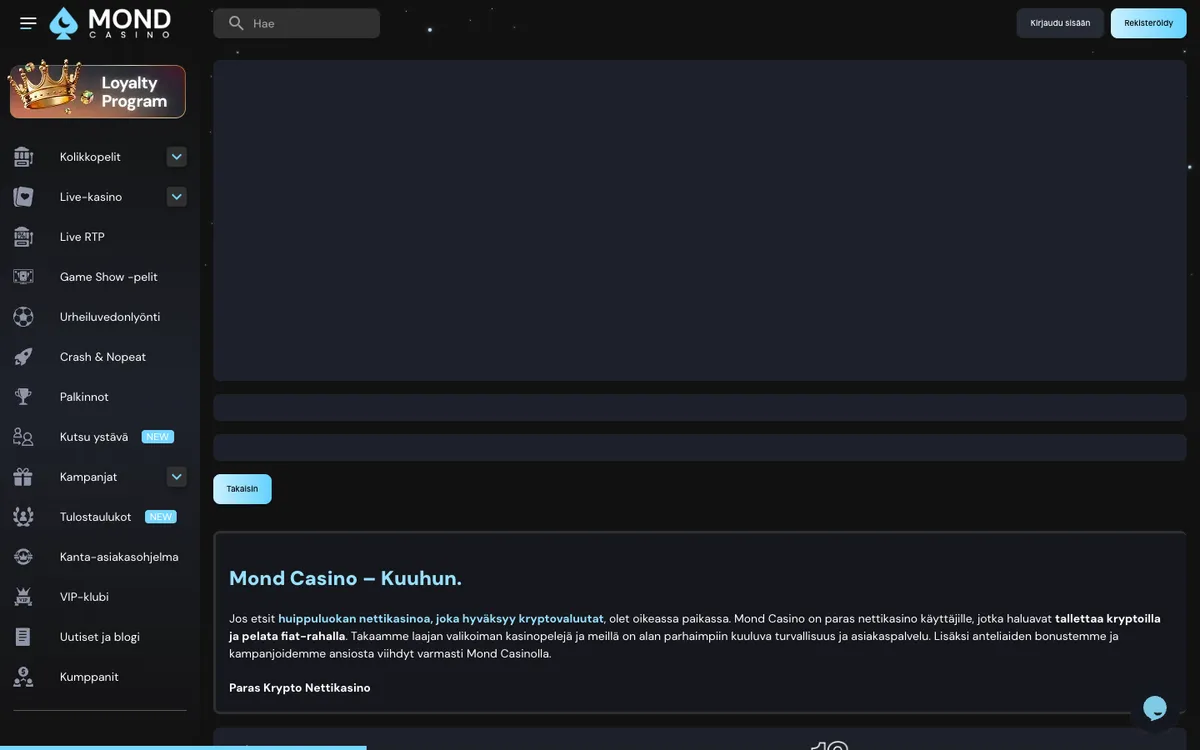Click the Mond Casino – Kuuhun. heading
The image size is (1200, 750).
[345, 578]
